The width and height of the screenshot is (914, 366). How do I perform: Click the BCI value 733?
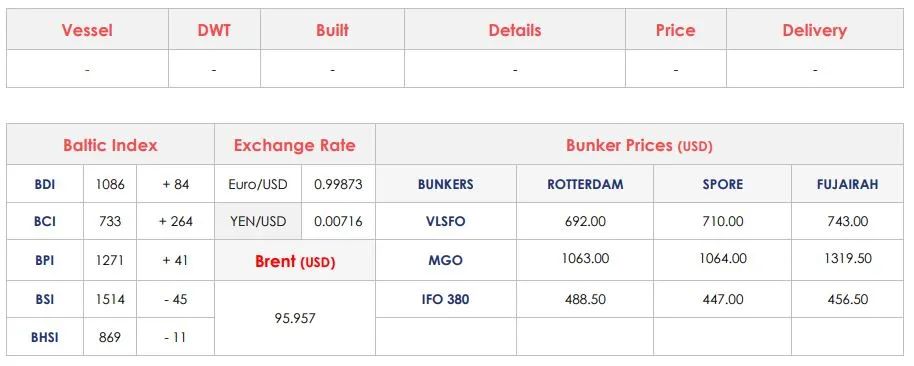tap(110, 221)
